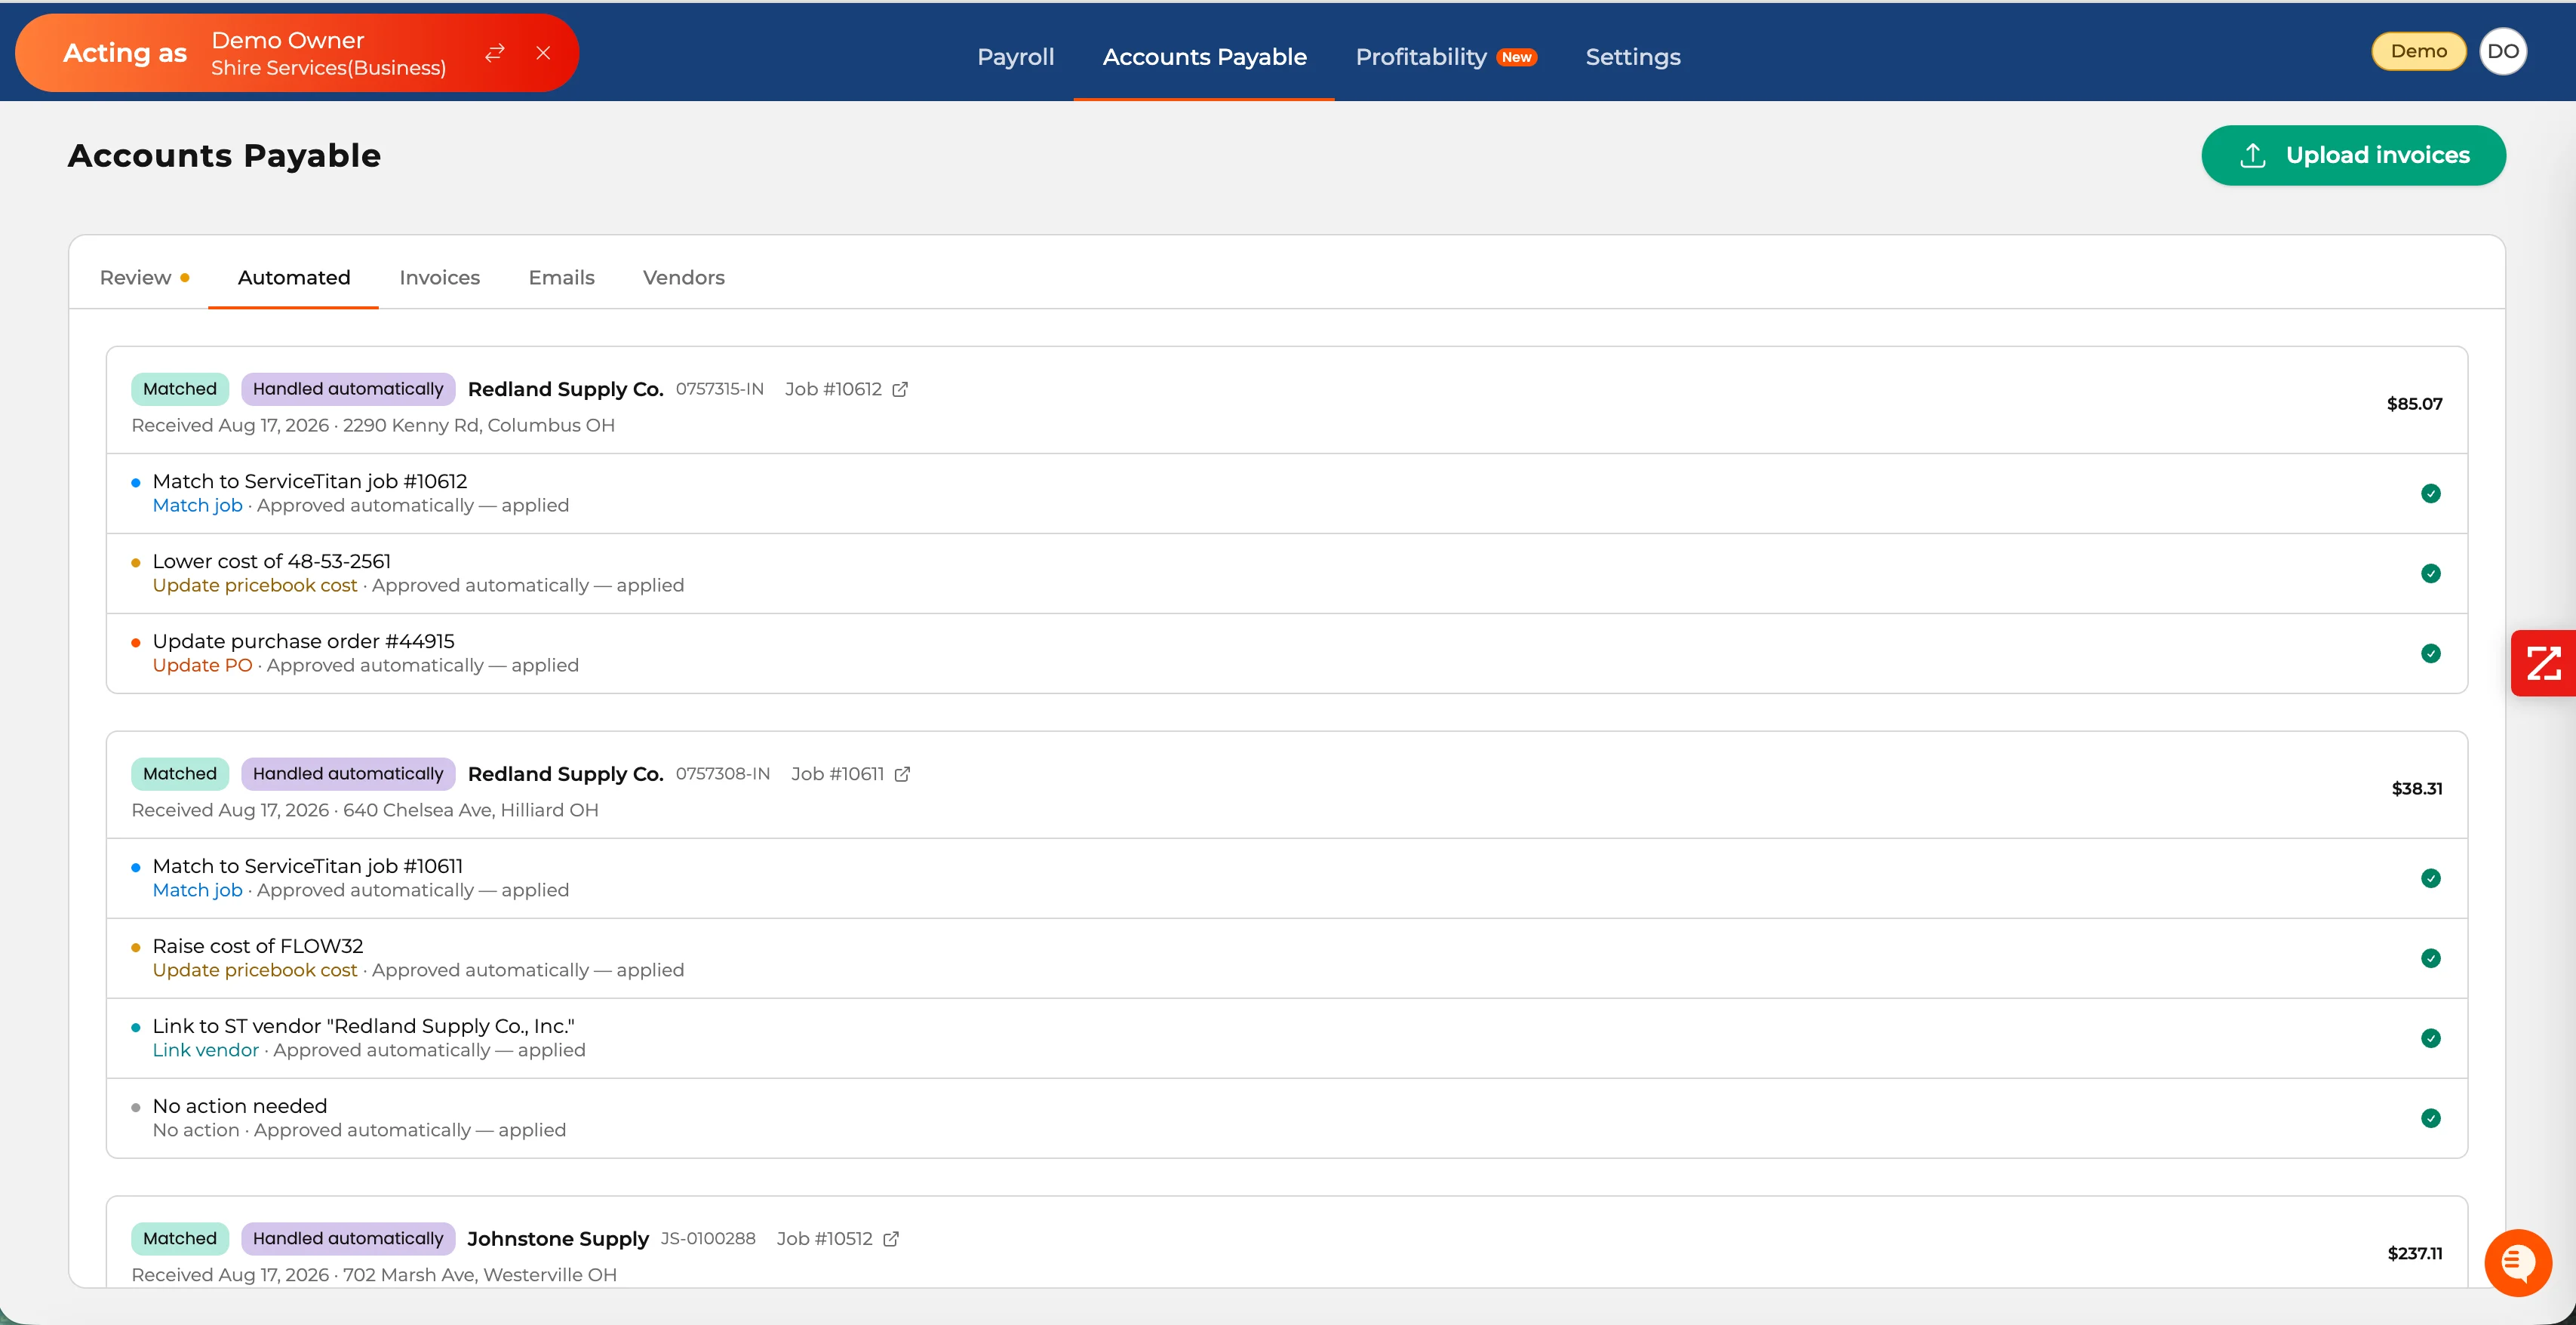Image resolution: width=2576 pixels, height=1325 pixels.
Task: Click invoice number 0757315-IN
Action: [719, 389]
